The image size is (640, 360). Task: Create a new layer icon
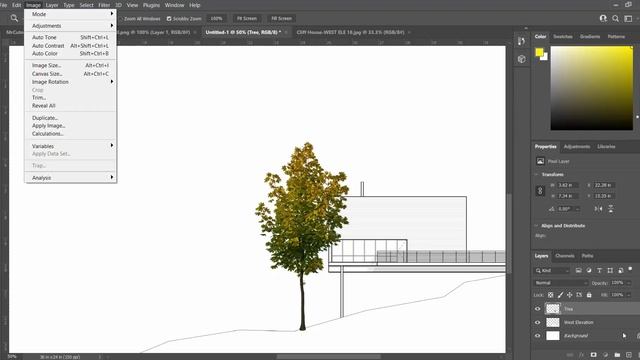[x=629, y=355]
